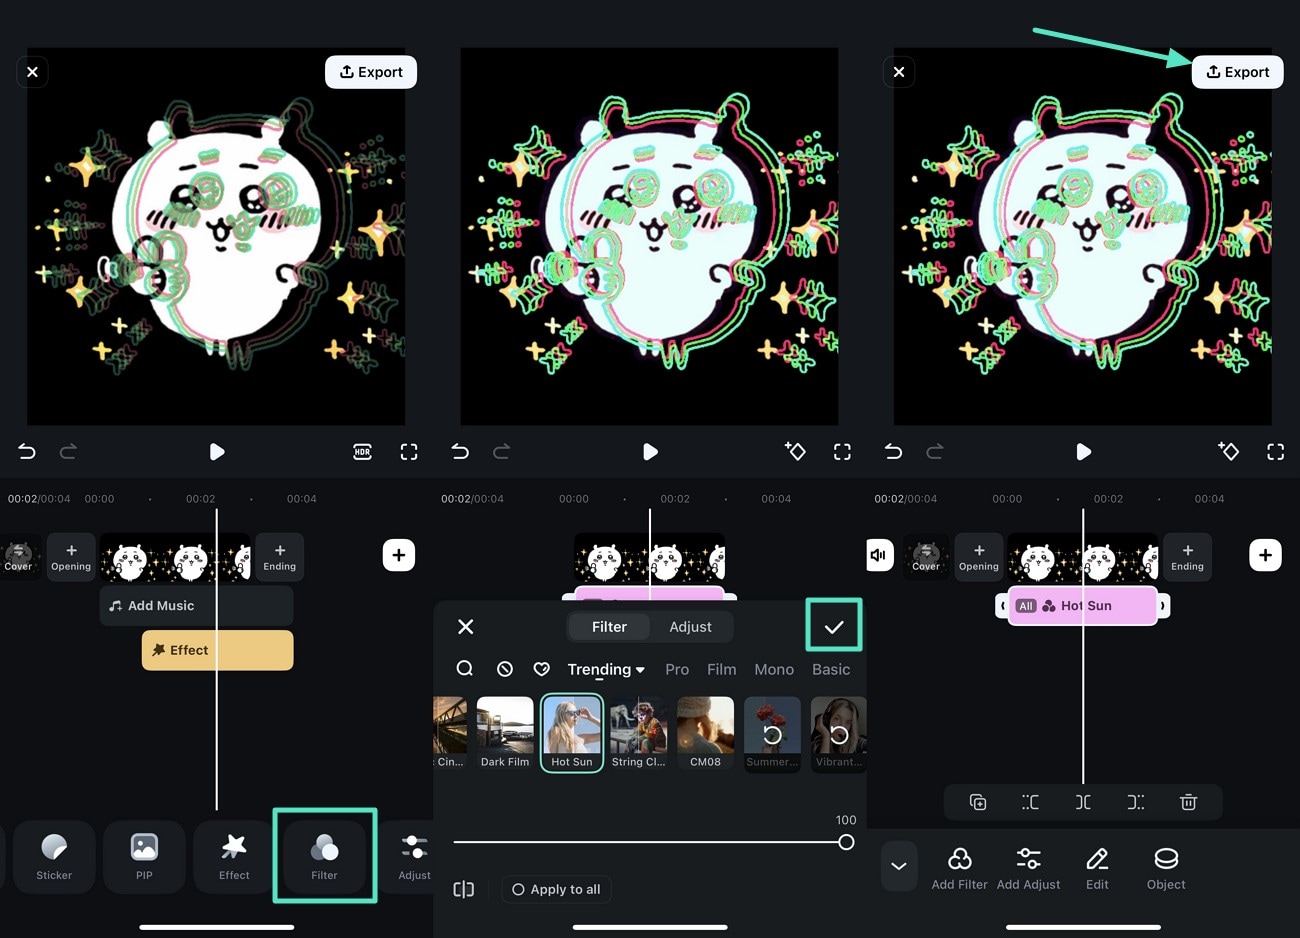The height and width of the screenshot is (938, 1300).
Task: Play the preview in left screen
Action: tap(217, 452)
